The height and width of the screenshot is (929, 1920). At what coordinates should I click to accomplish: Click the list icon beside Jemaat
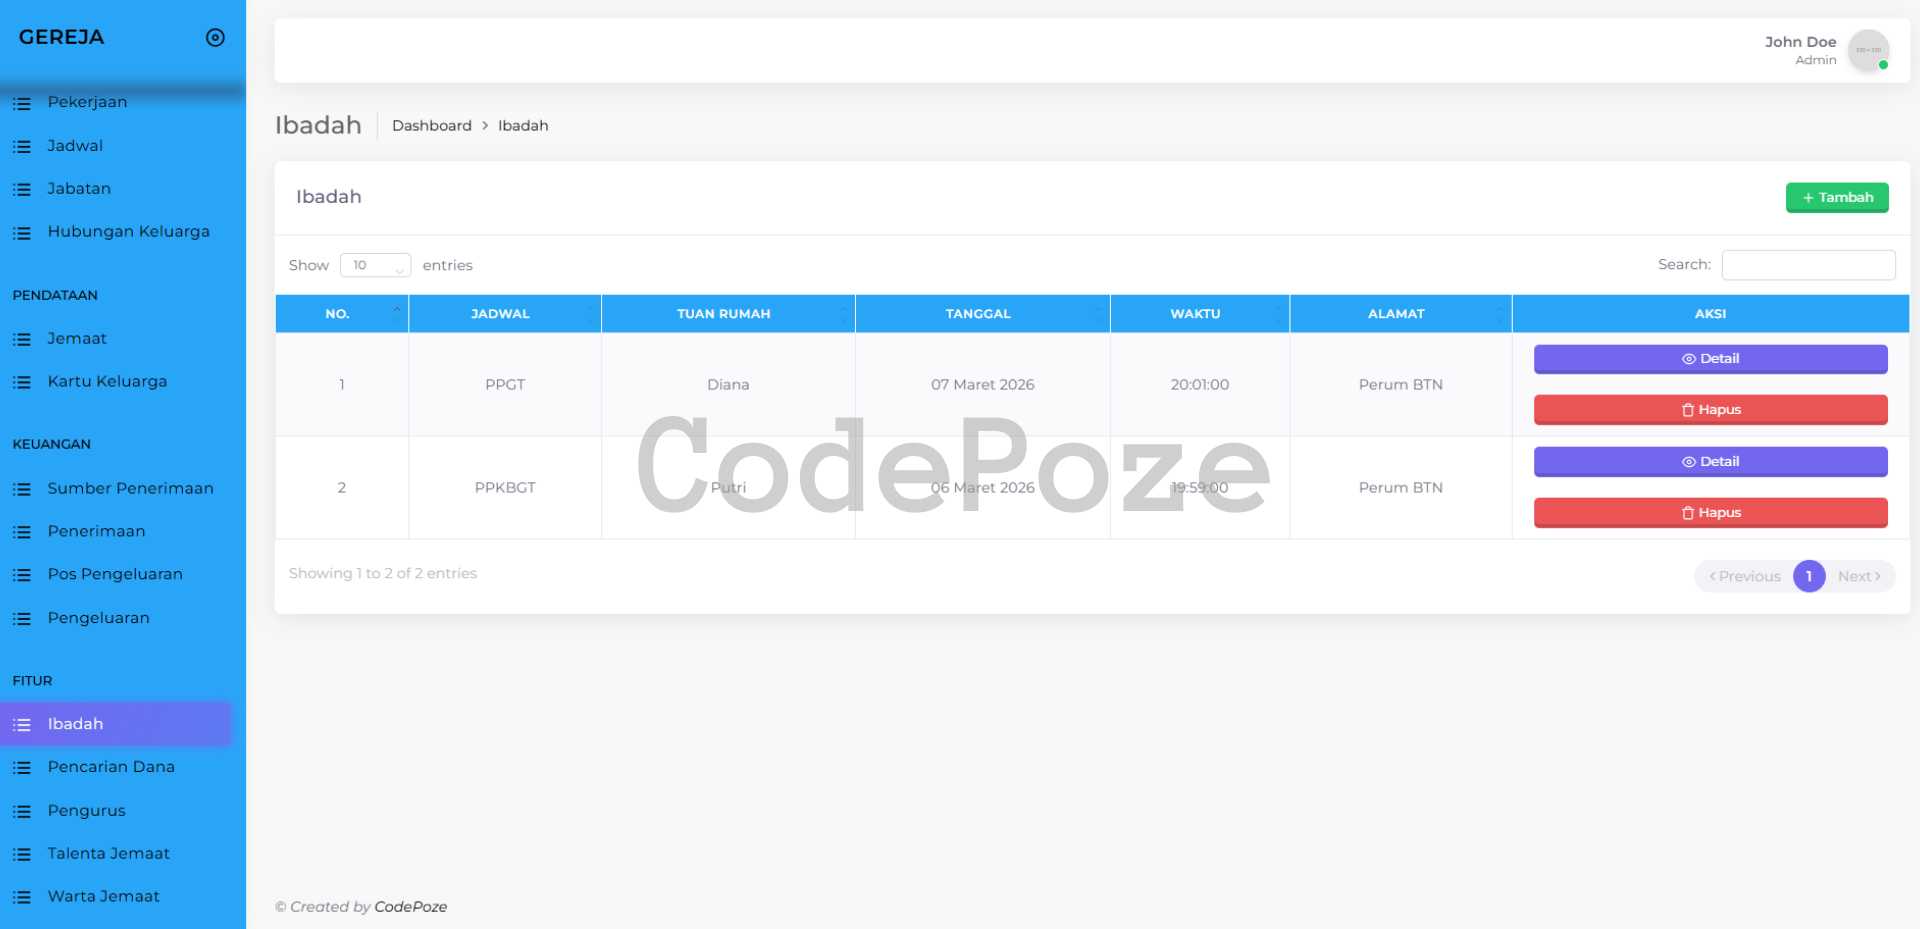(22, 339)
